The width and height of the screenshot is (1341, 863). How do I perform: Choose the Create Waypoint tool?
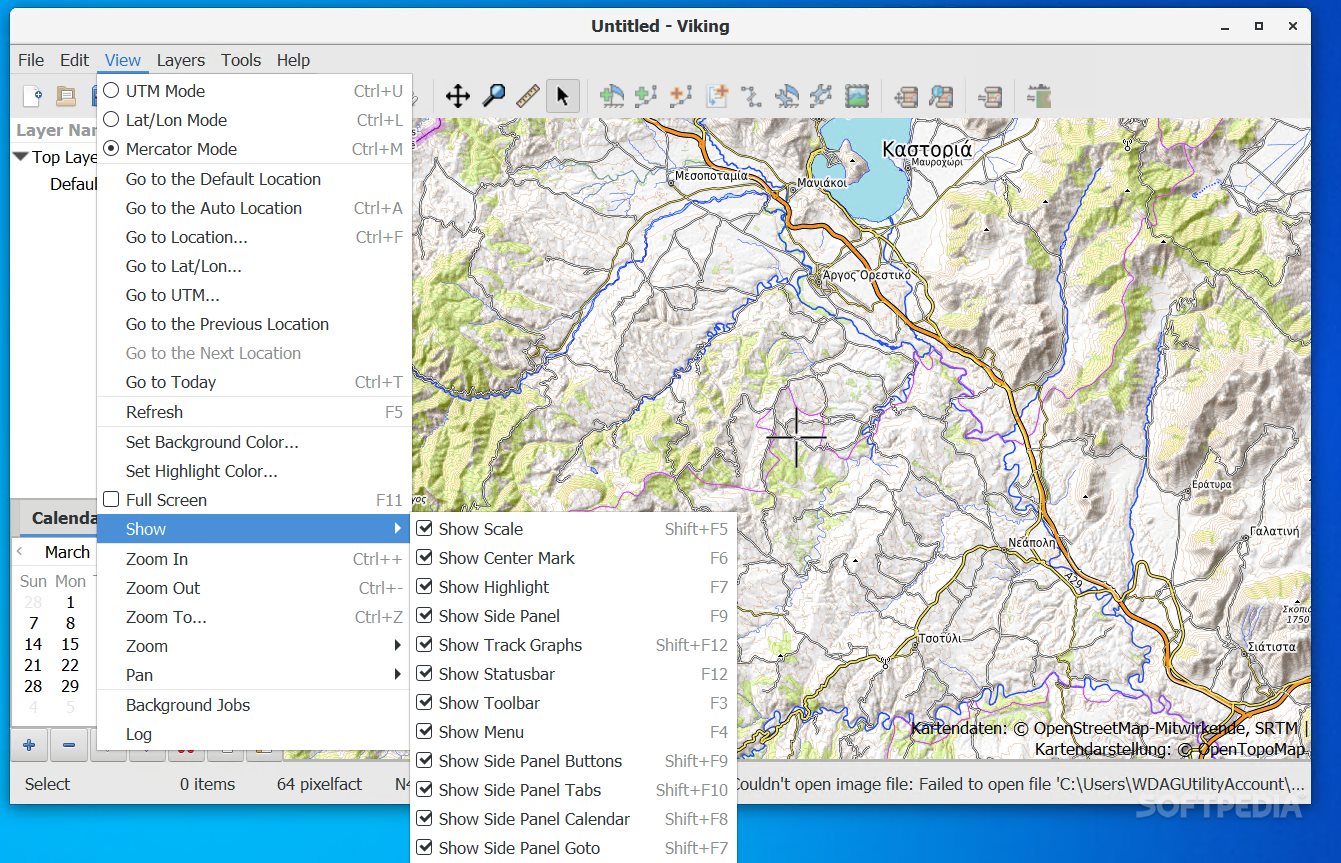coord(612,96)
